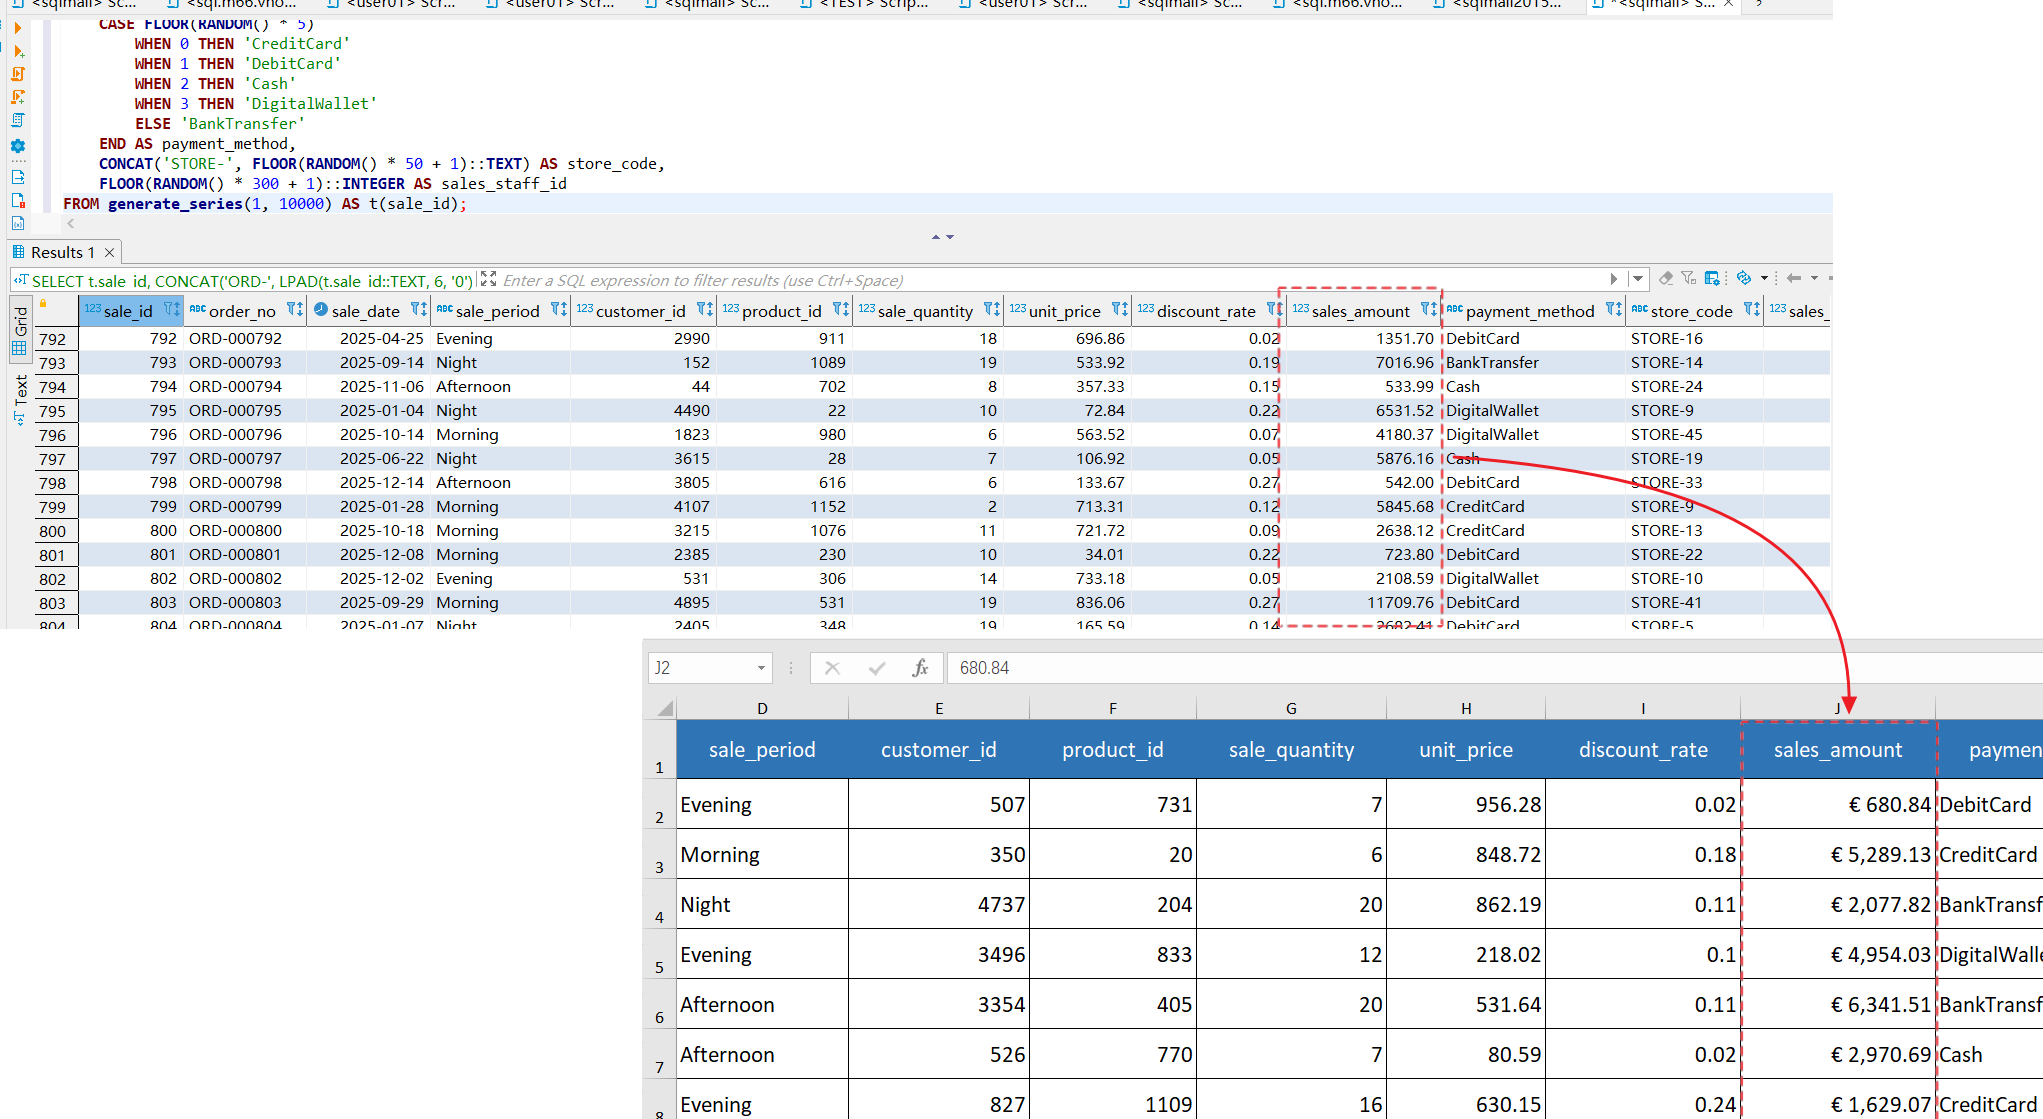Viewport: 2043px width, 1119px height.
Task: Confirm formula entry with the checkmark icon
Action: pos(877,668)
